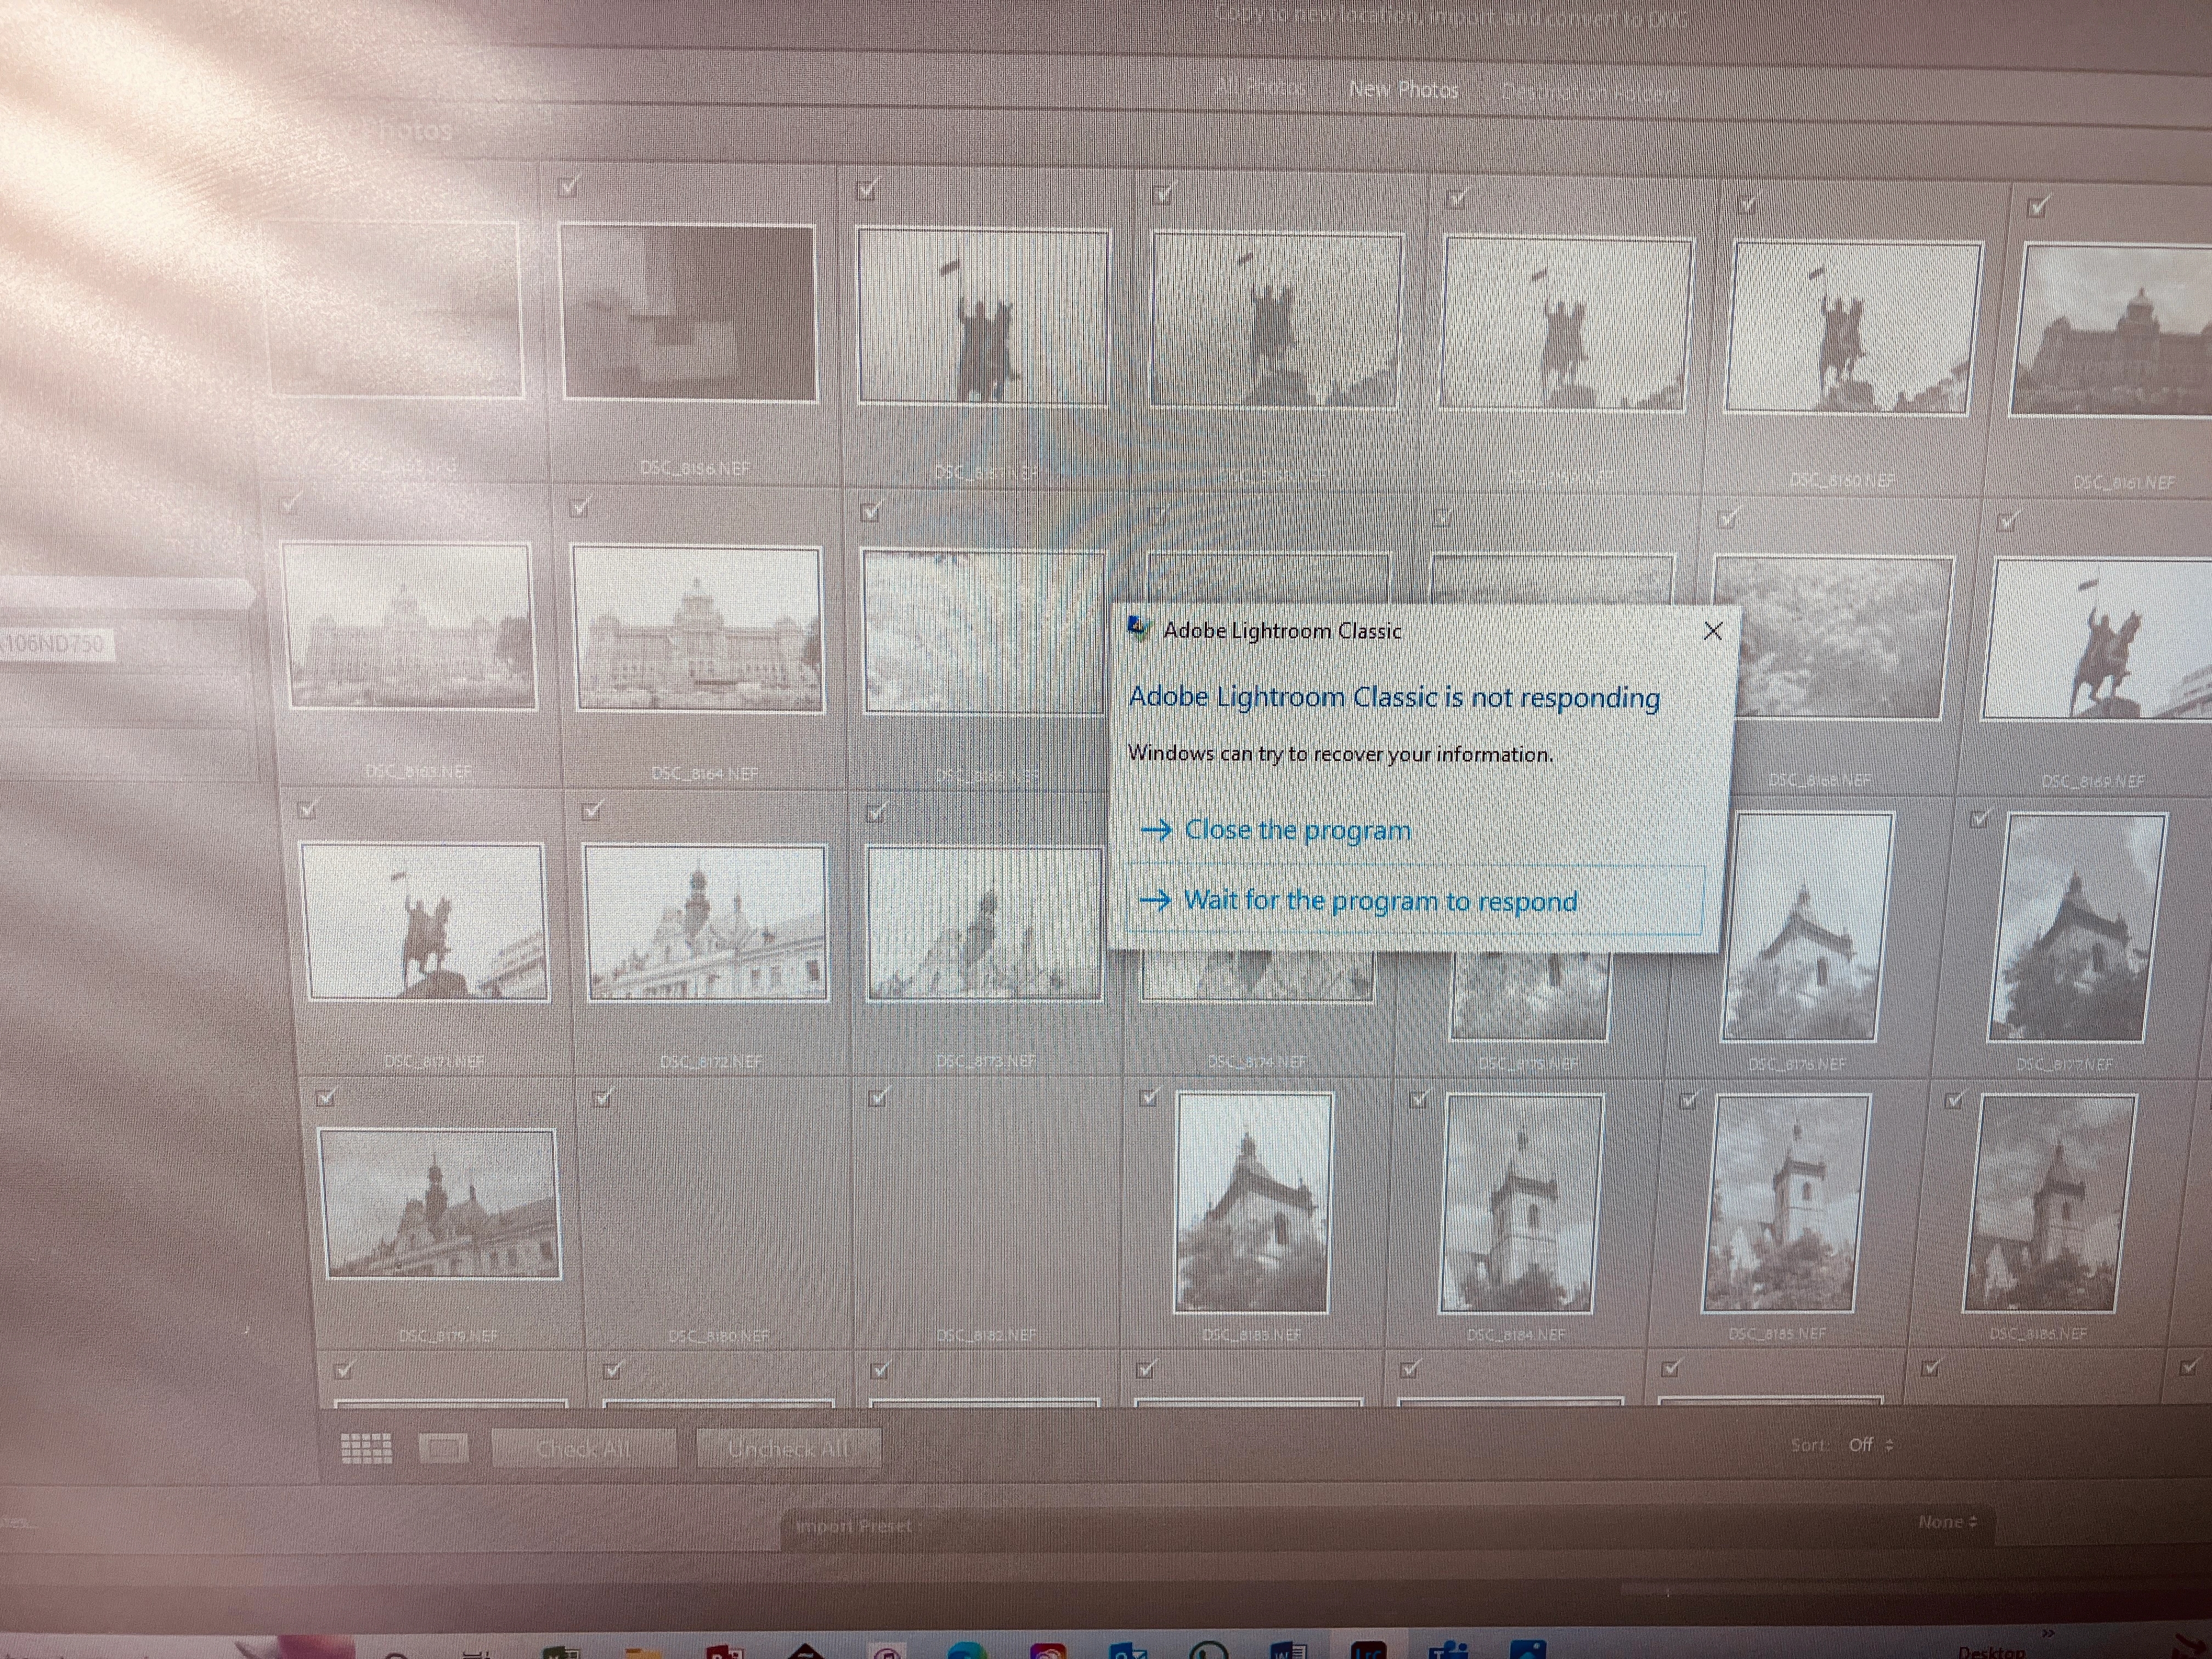Open Lightroom Classic taskbar icon
This screenshot has height=1659, width=2212.
[x=1368, y=1651]
